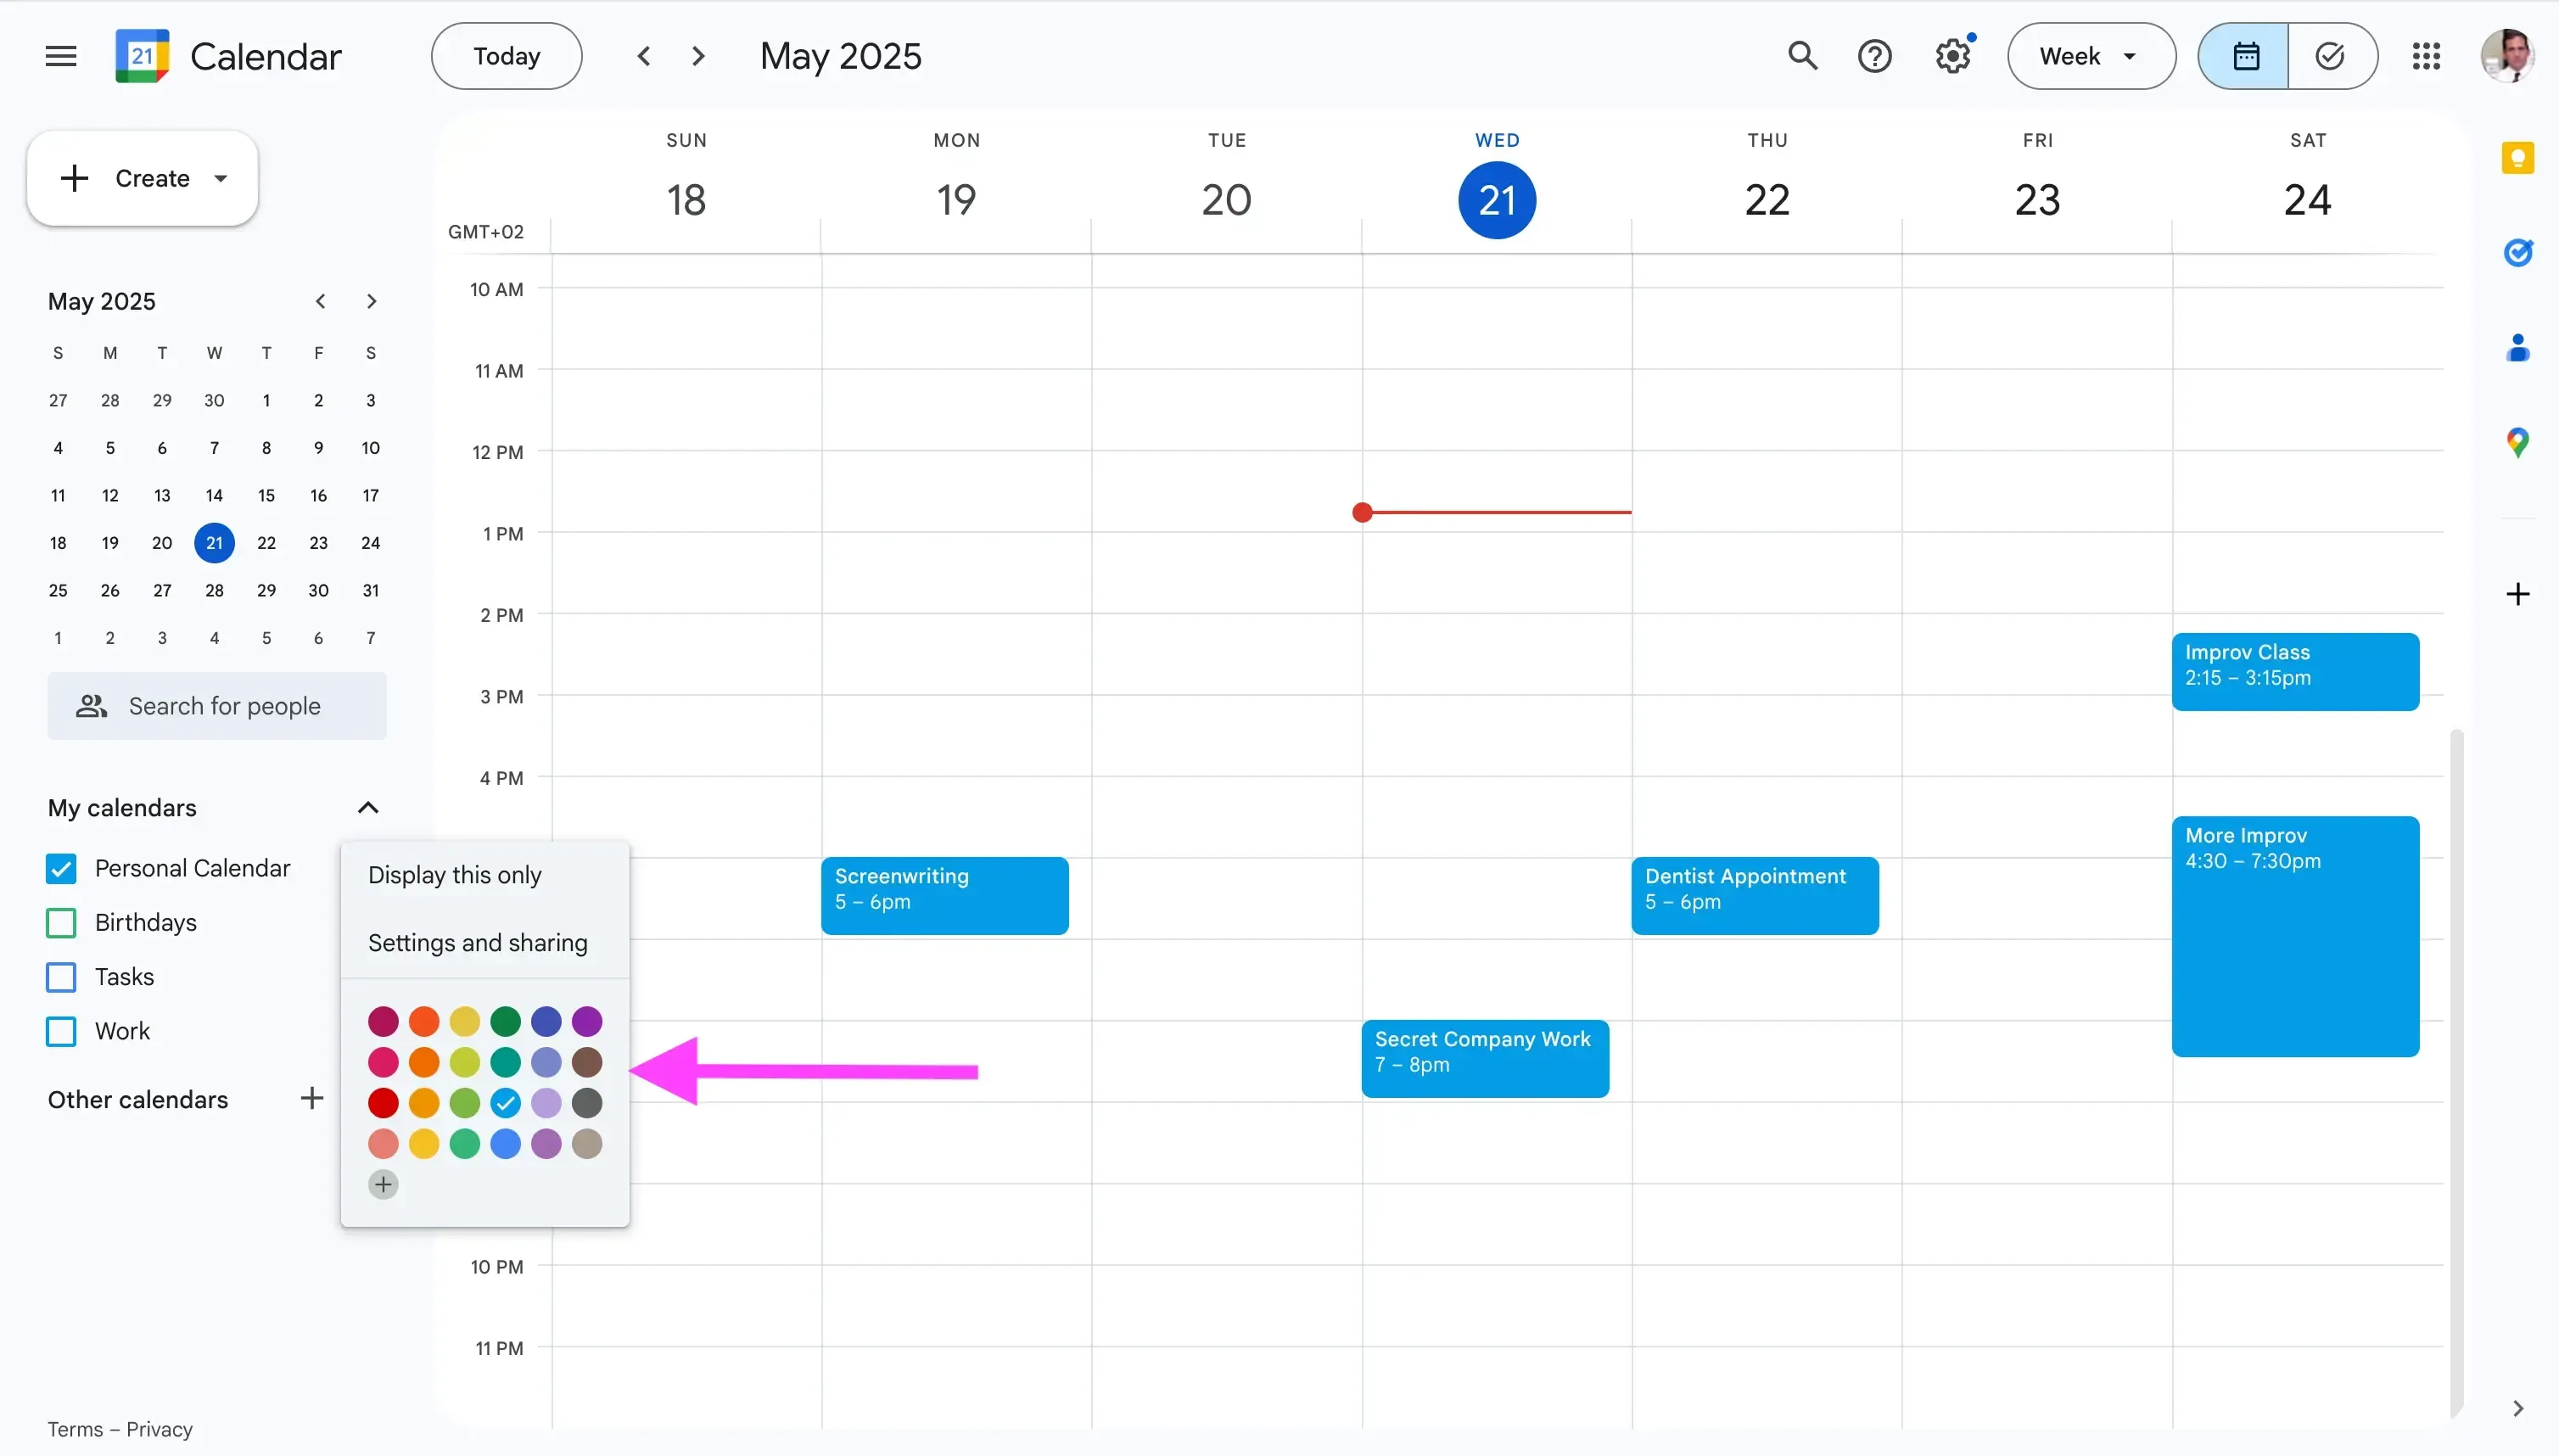Open Google Keep in the side panel
This screenshot has height=1456, width=2559.
[x=2518, y=157]
